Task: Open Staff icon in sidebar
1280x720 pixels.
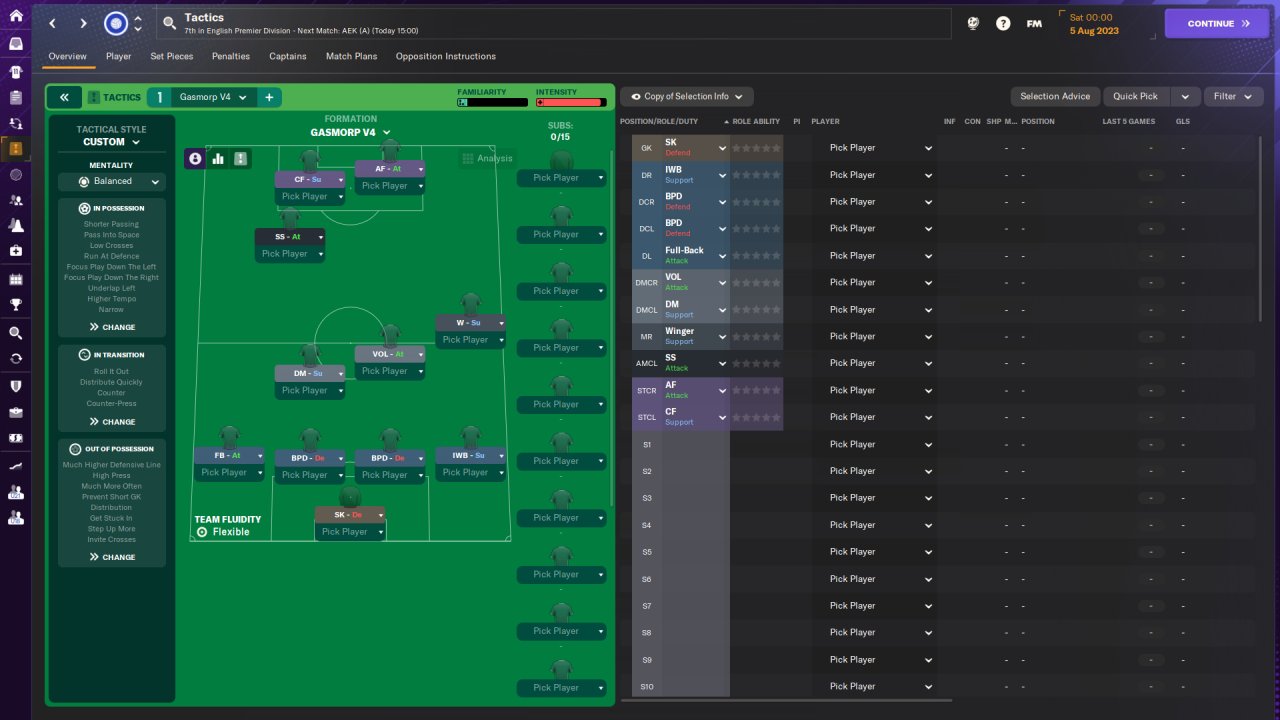Action: (15, 201)
